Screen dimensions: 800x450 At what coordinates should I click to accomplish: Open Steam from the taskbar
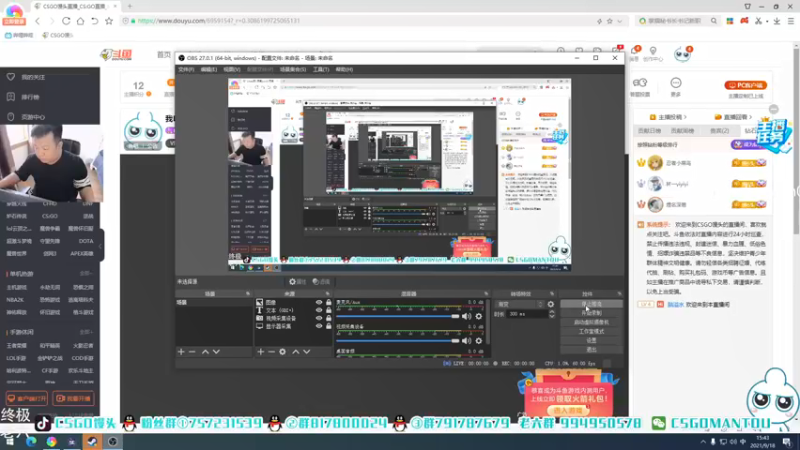click(x=92, y=442)
